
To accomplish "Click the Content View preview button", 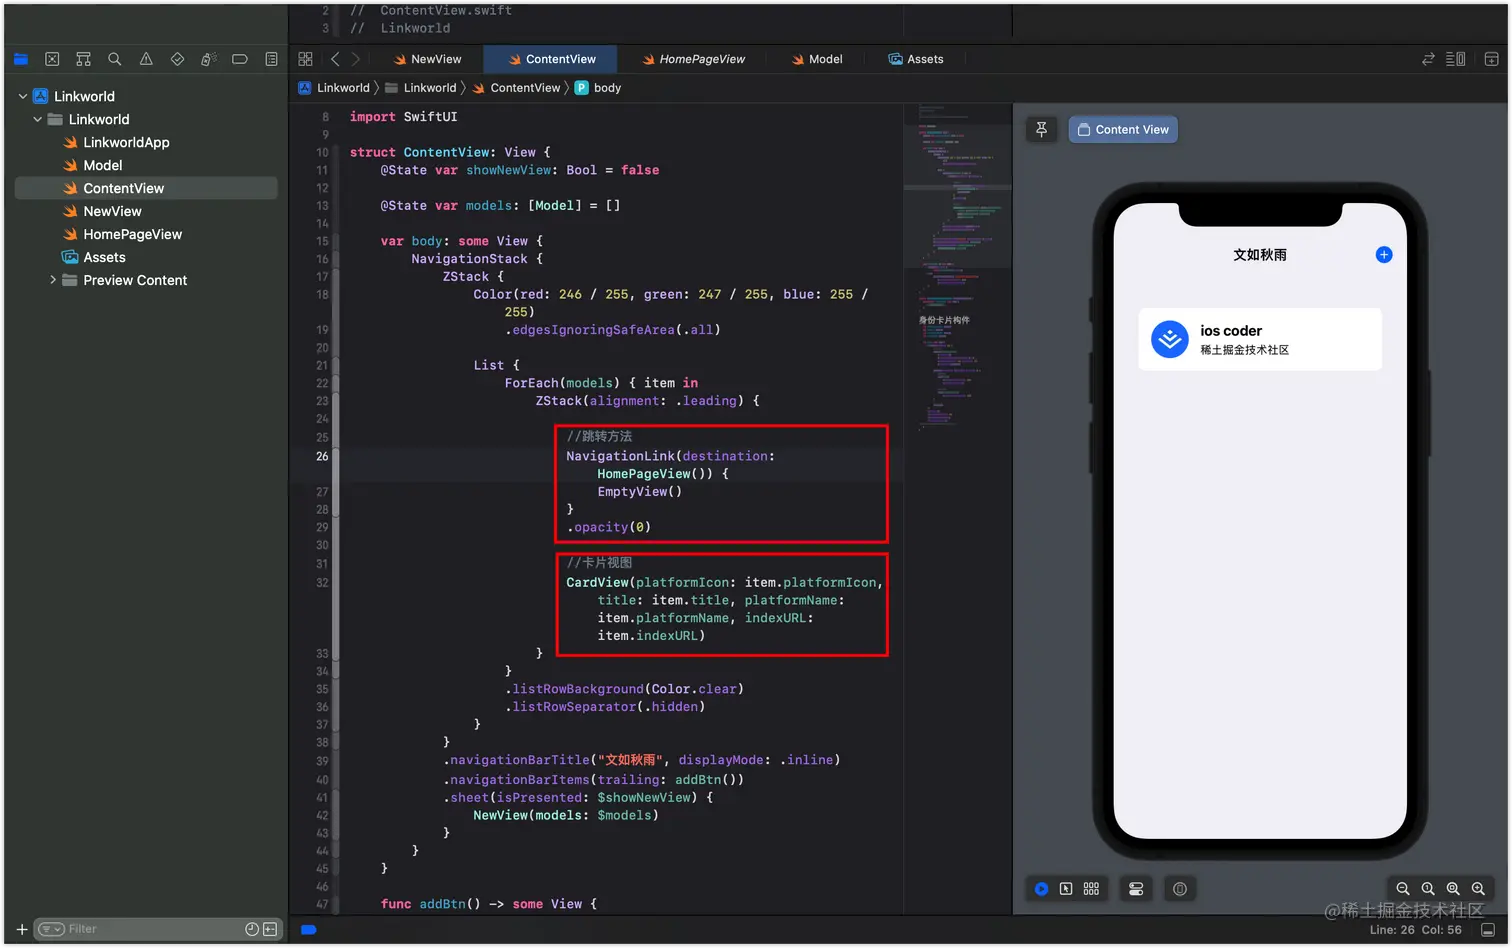I will pos(1123,129).
